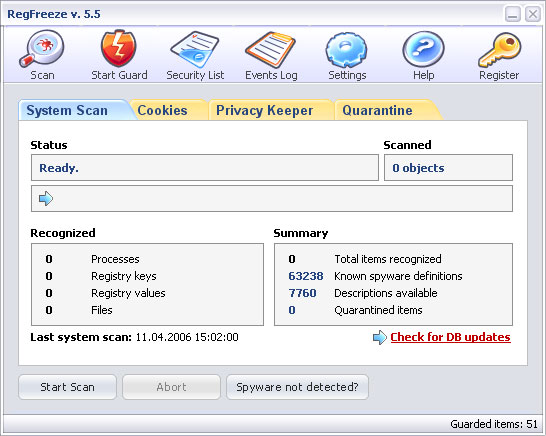Screen dimensions: 546x436
Task: Click the Recognized heading label
Action: (x=63, y=233)
